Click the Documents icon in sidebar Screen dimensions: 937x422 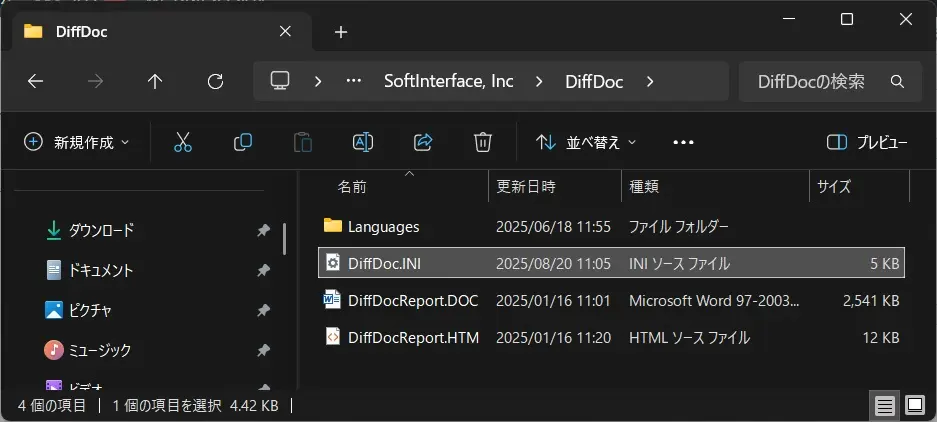[x=54, y=270]
